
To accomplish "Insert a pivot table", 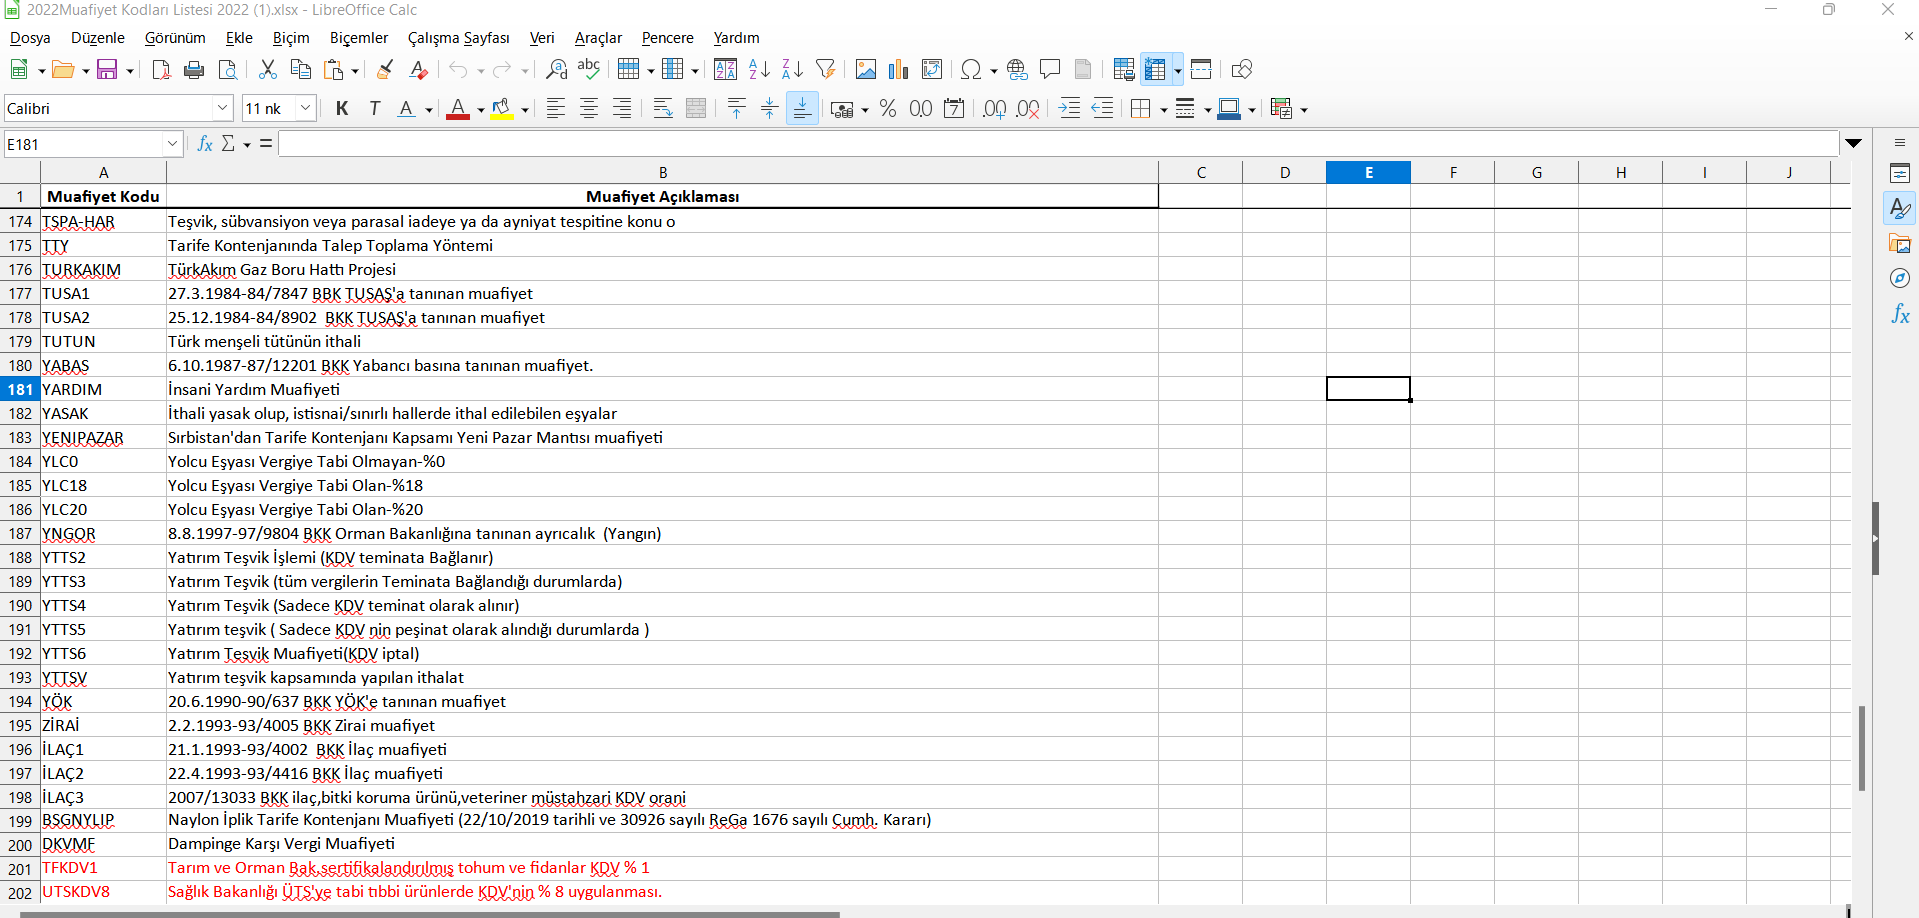I will (x=932, y=69).
